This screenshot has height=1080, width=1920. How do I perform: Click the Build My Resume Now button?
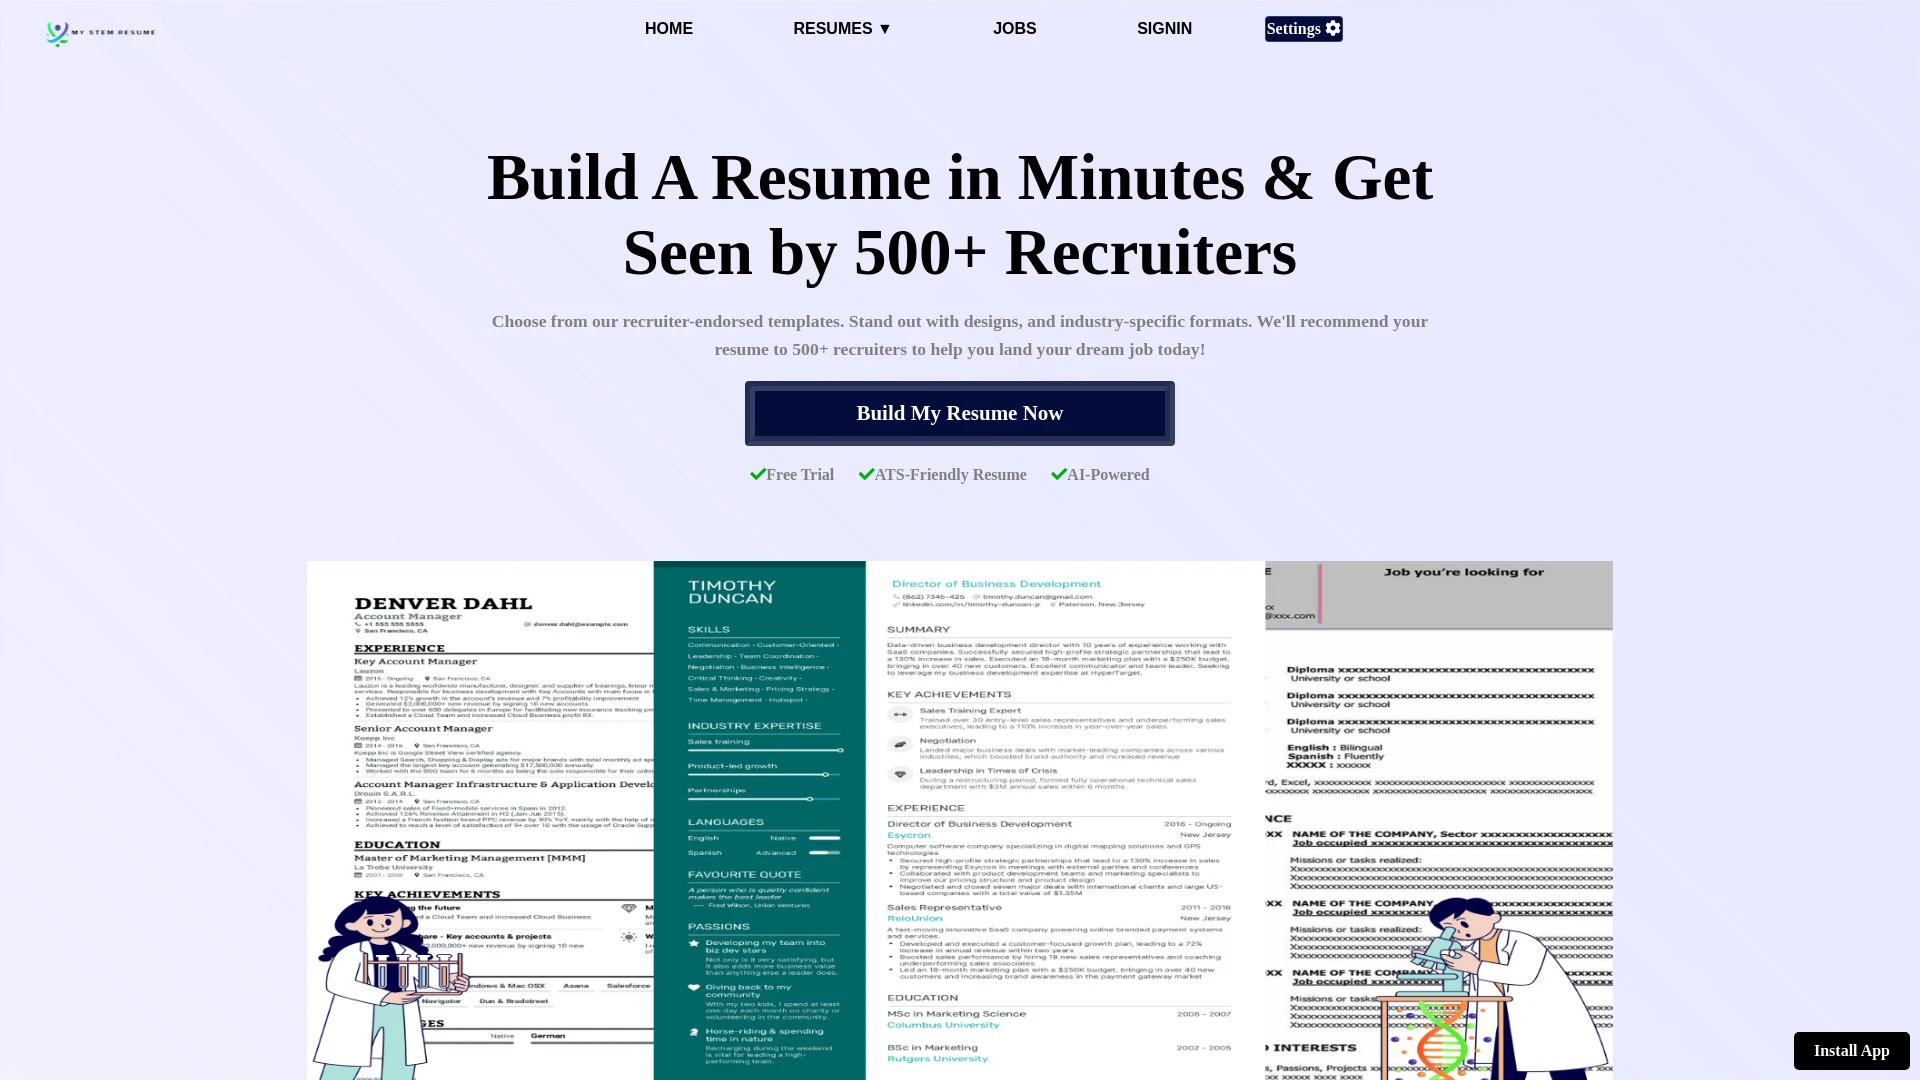(960, 413)
